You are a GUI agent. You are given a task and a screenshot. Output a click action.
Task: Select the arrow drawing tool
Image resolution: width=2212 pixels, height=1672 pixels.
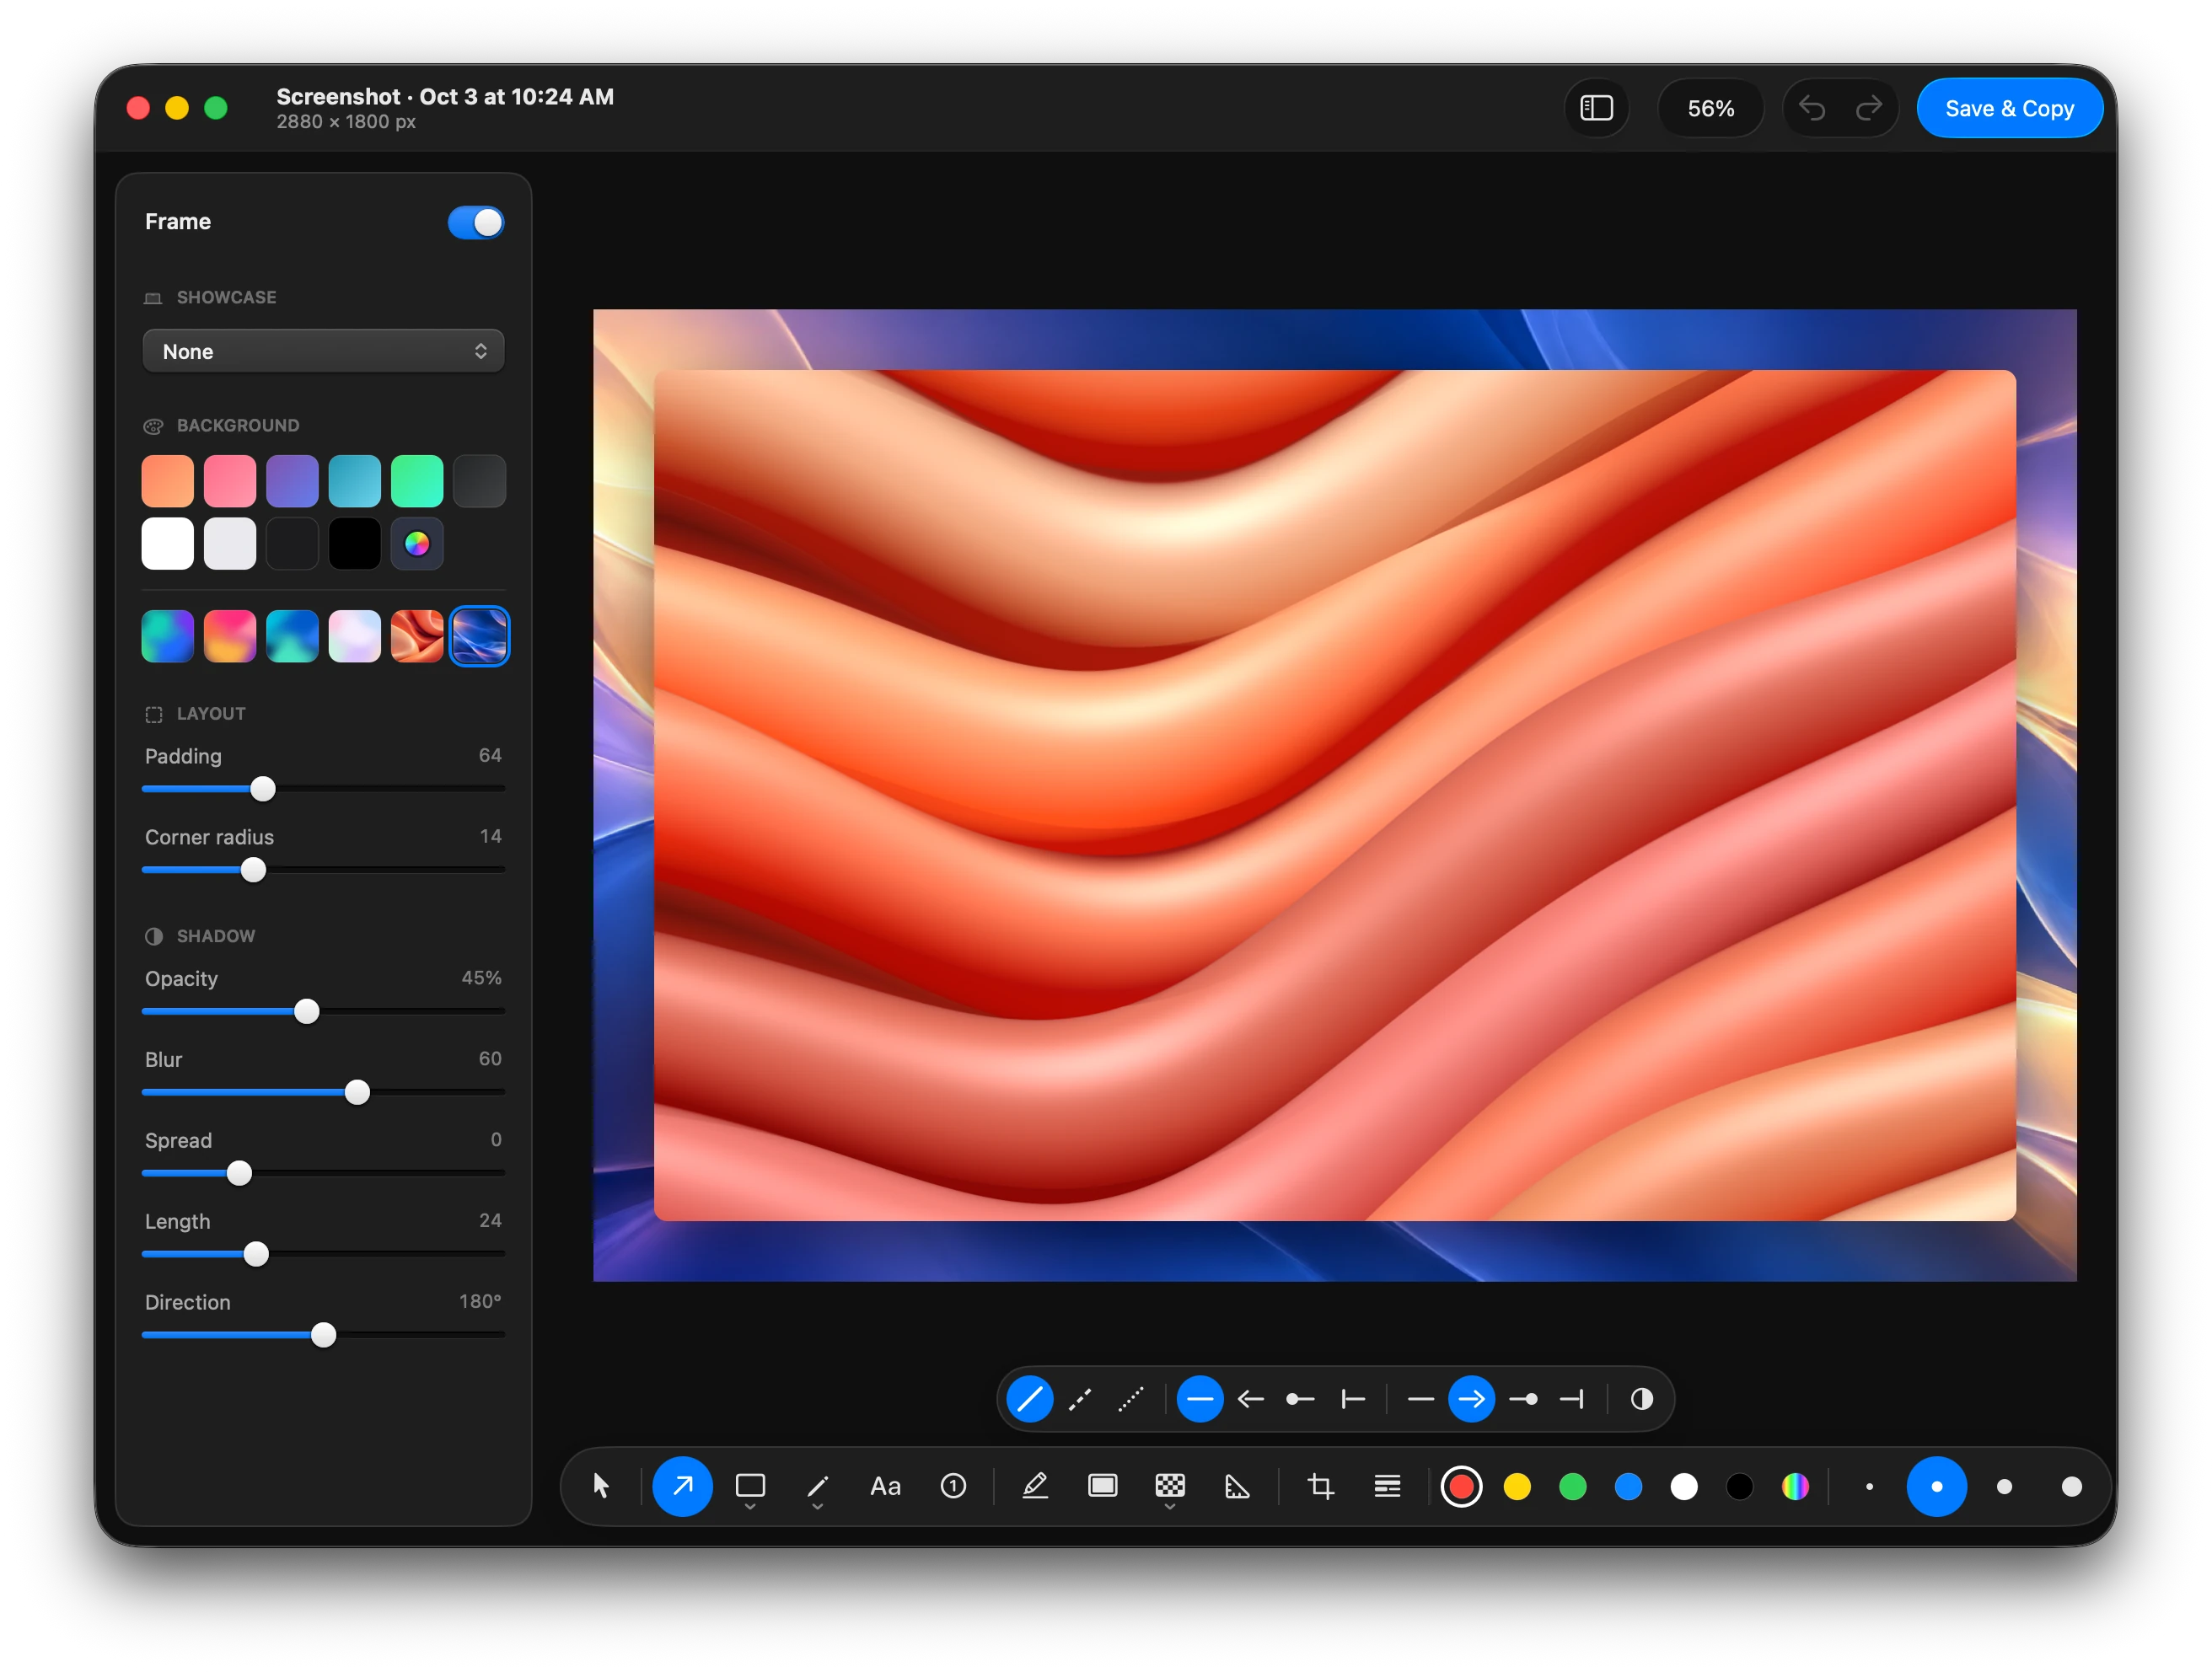pyautogui.click(x=682, y=1486)
